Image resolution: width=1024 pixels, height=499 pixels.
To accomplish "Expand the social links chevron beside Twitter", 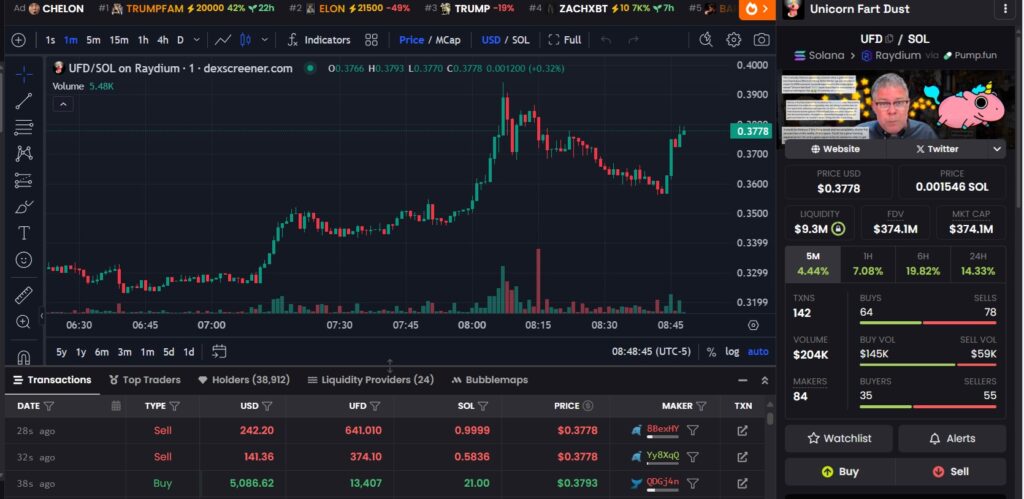I will tap(997, 149).
